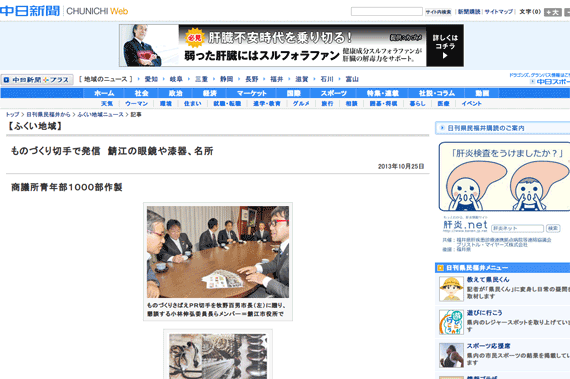Screen dimensions: 570x379
Task: Open the 進学・教育 sub-menu link
Action: pyautogui.click(x=267, y=104)
